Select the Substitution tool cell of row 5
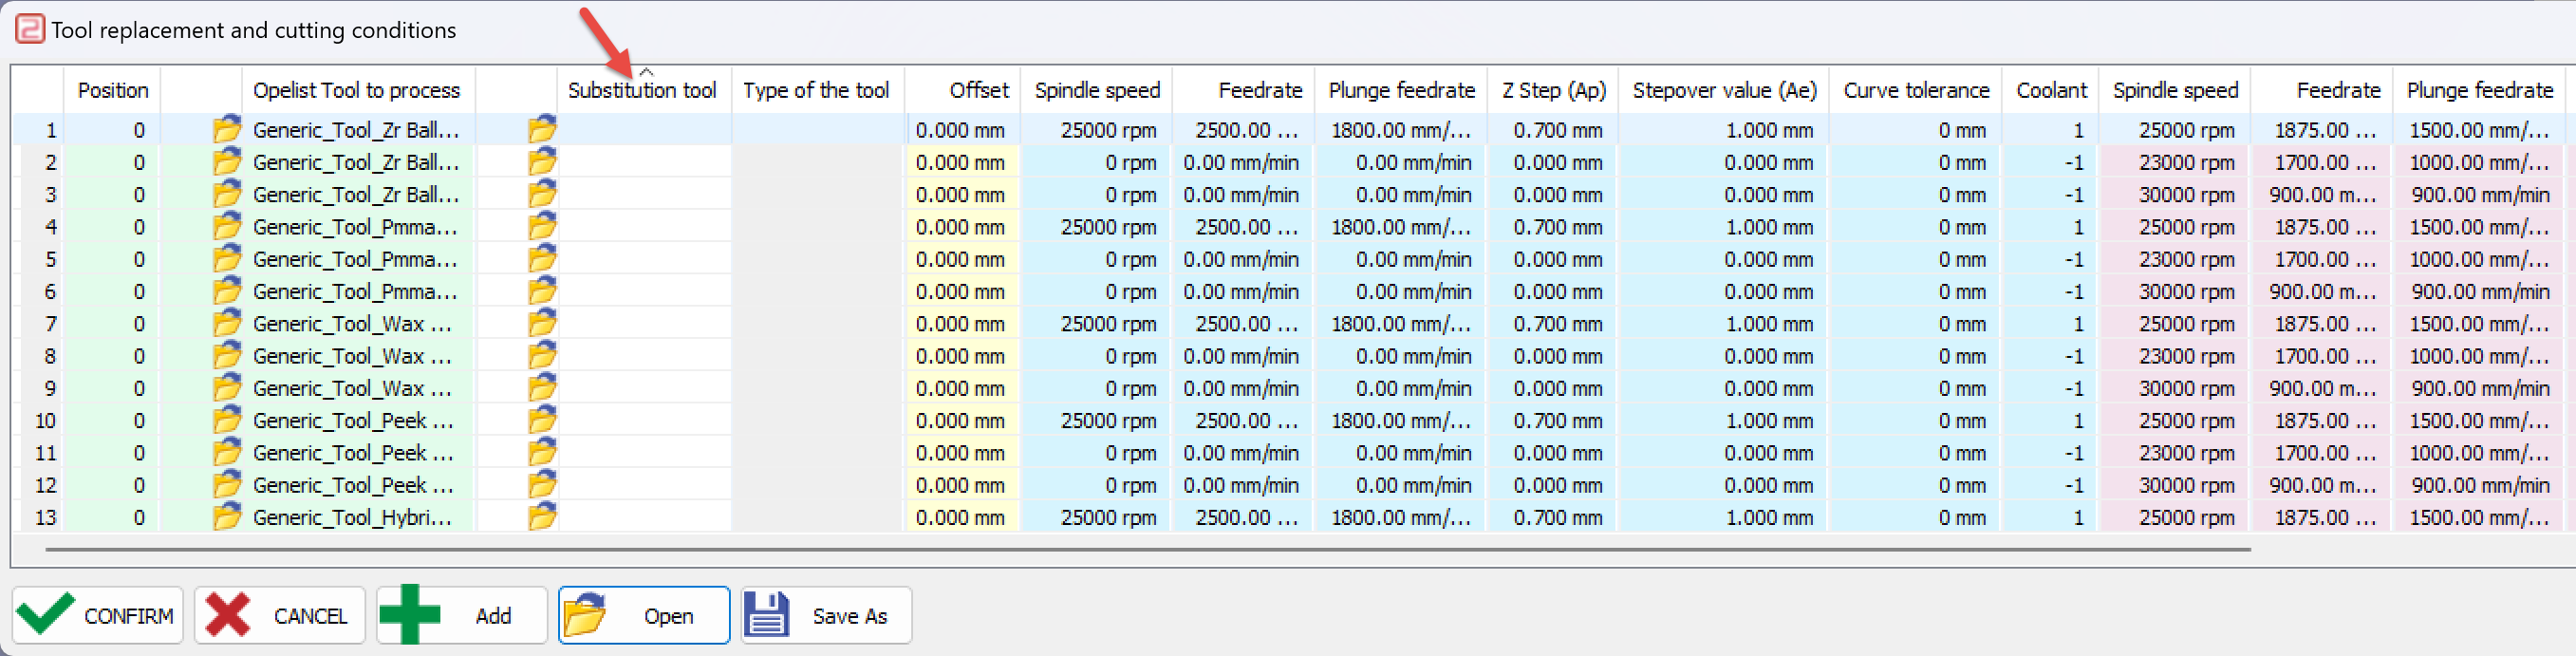This screenshot has height=656, width=2576. [x=644, y=259]
